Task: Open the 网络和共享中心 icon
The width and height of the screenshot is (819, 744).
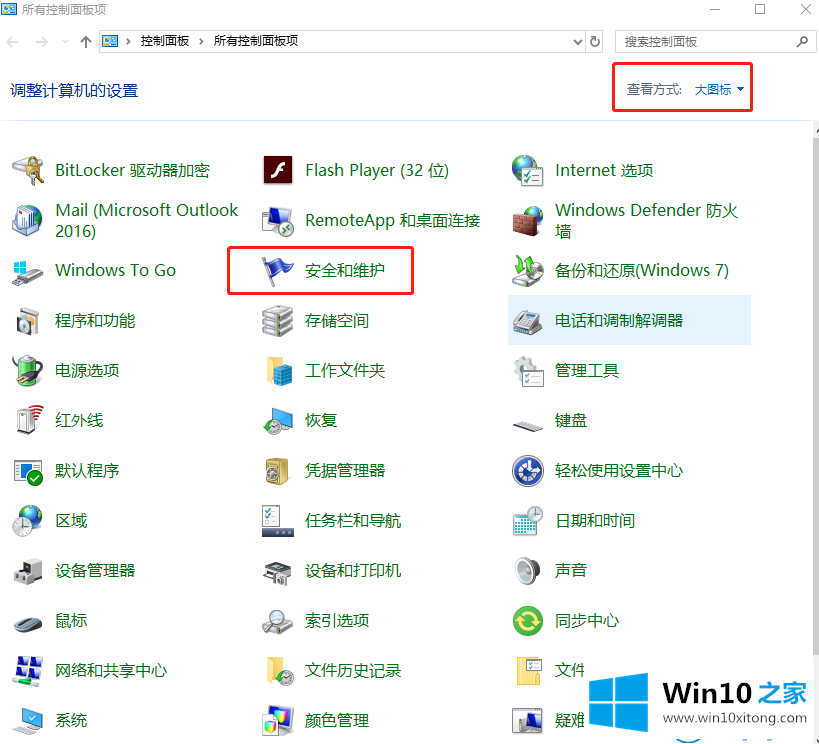Action: point(28,671)
